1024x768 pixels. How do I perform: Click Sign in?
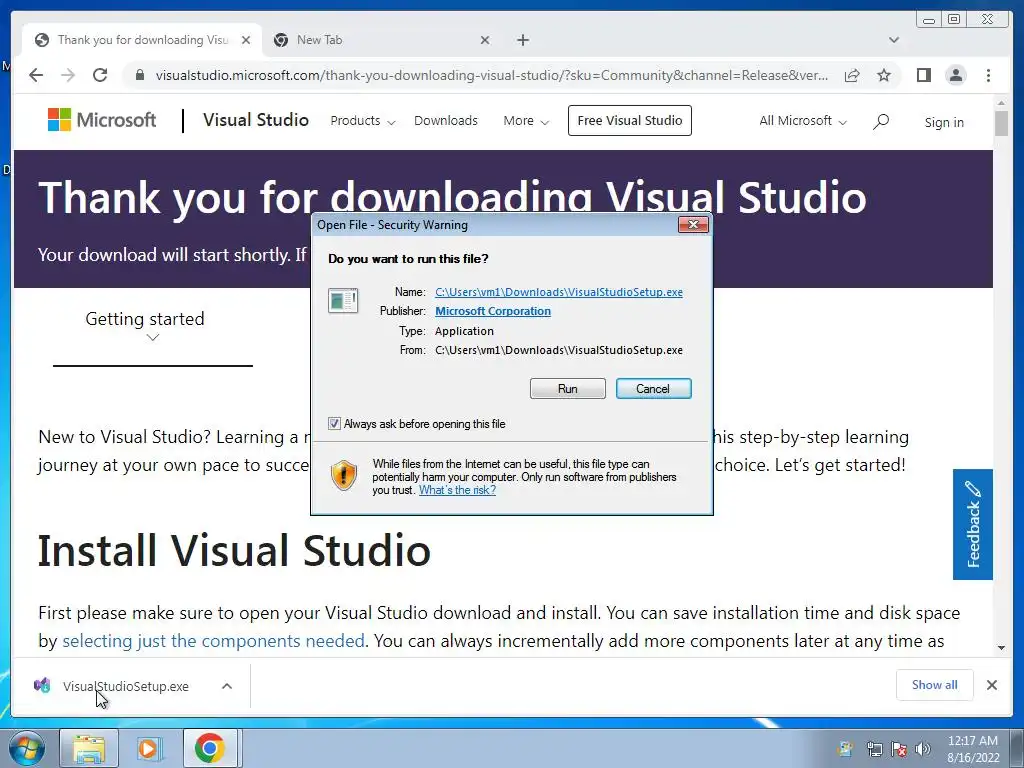click(944, 122)
